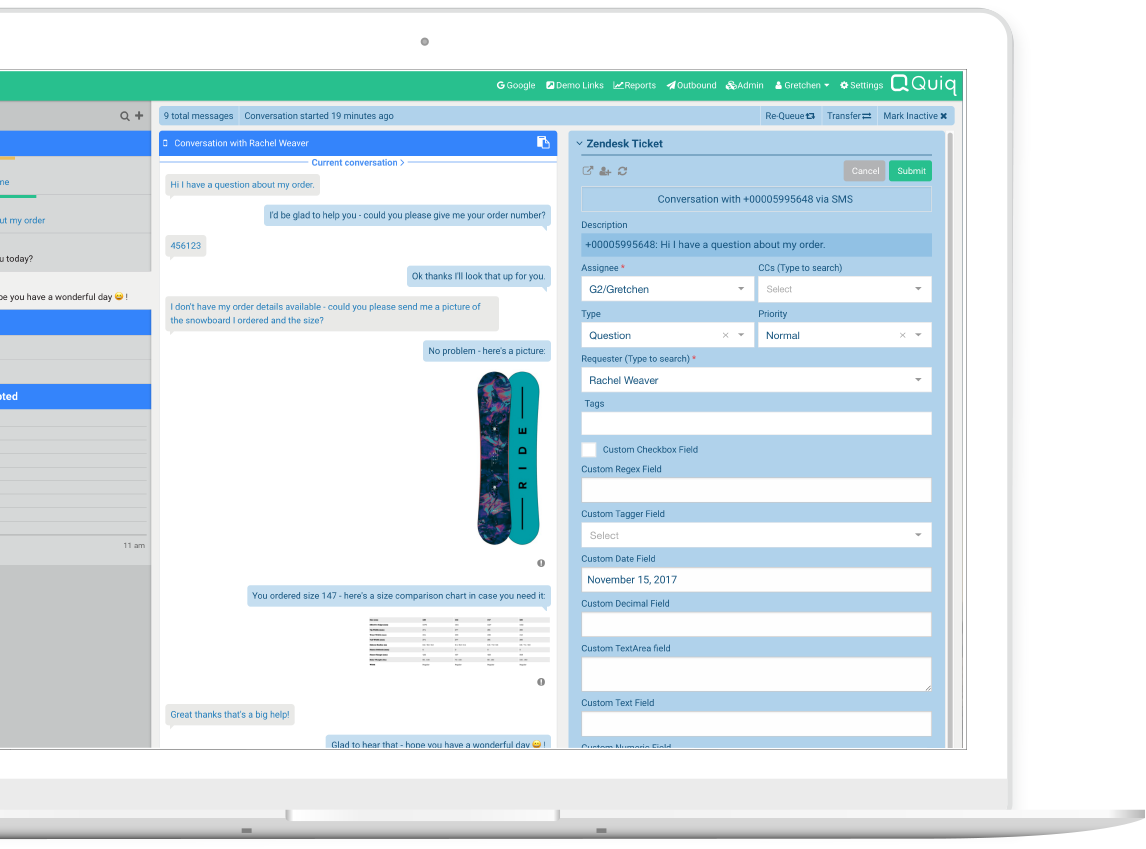Click the add user icon in the Zendesk Ticket panel
Screen dimensions: 1146x849
(x=605, y=171)
